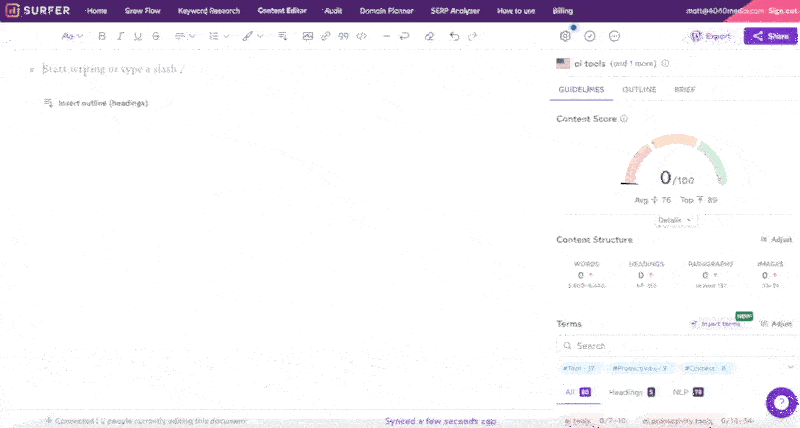Click the Share button
Viewport: 800px width, 428px height.
click(771, 36)
